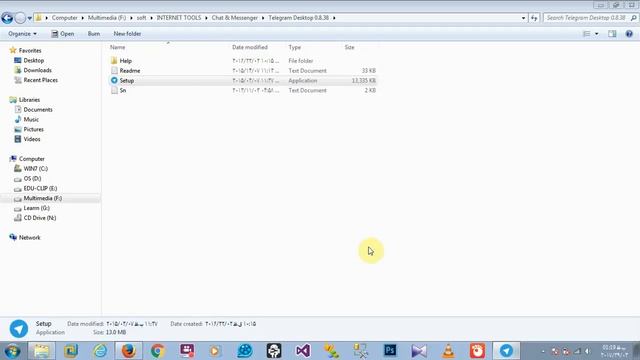Click New folder in the toolbar
This screenshot has width=640, height=360.
(127, 34)
